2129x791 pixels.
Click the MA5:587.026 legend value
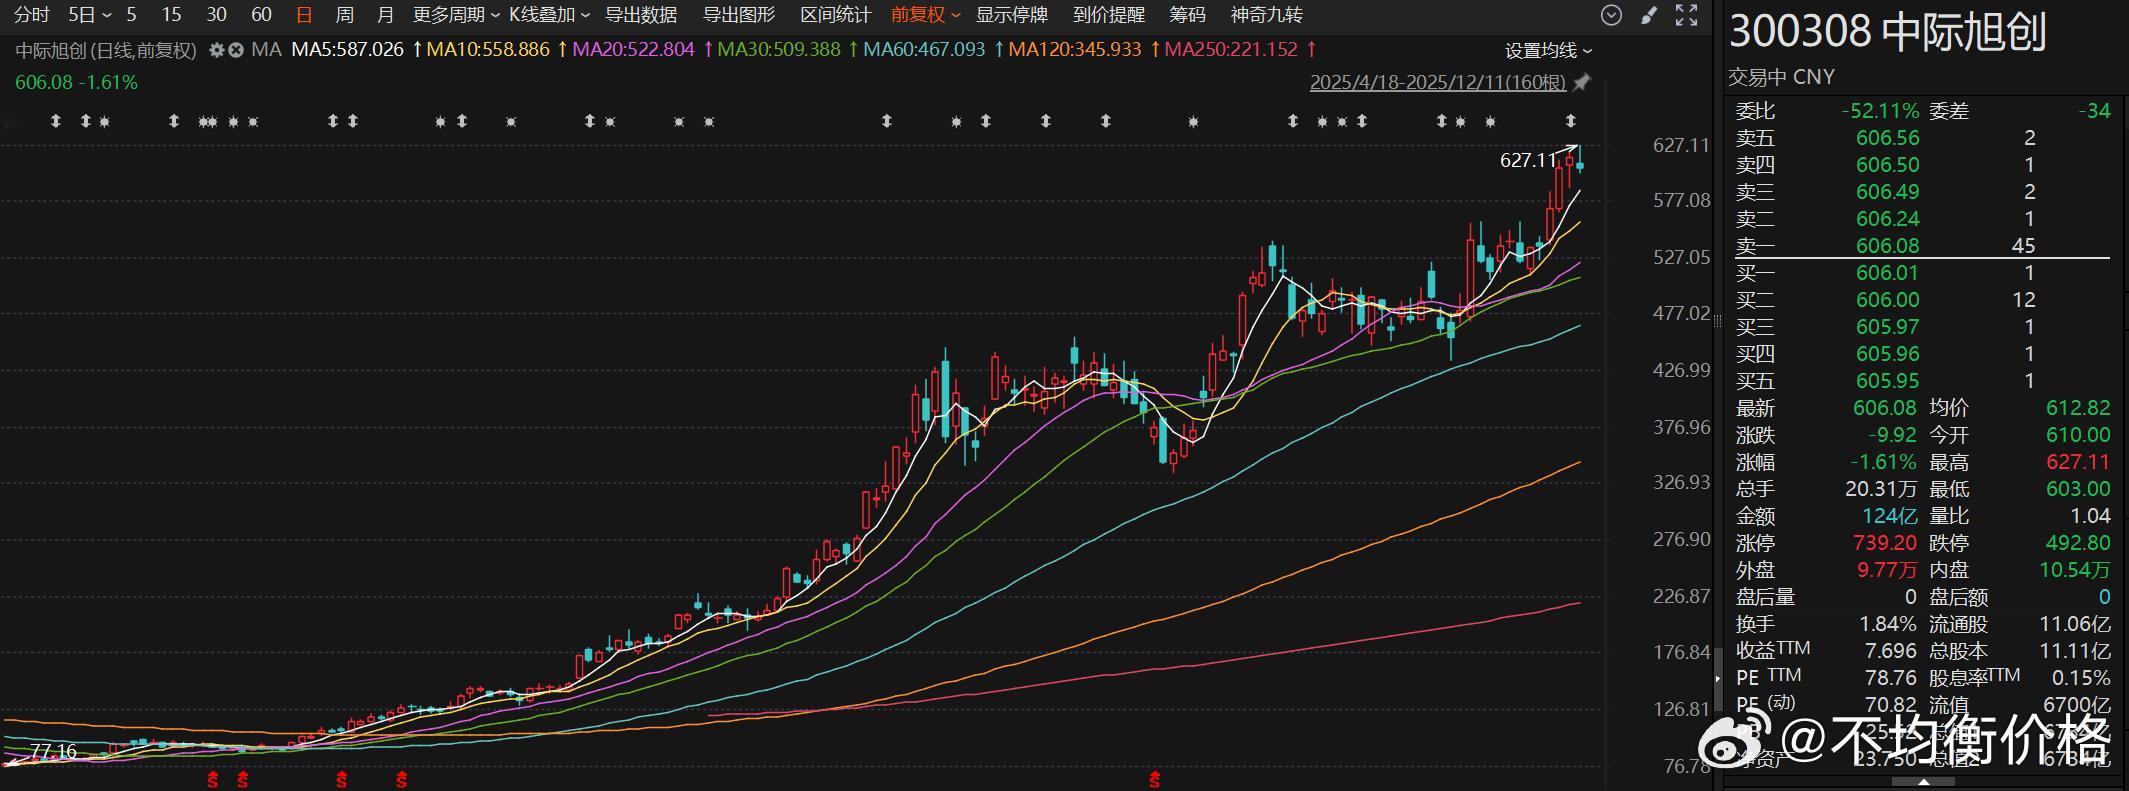pyautogui.click(x=348, y=50)
